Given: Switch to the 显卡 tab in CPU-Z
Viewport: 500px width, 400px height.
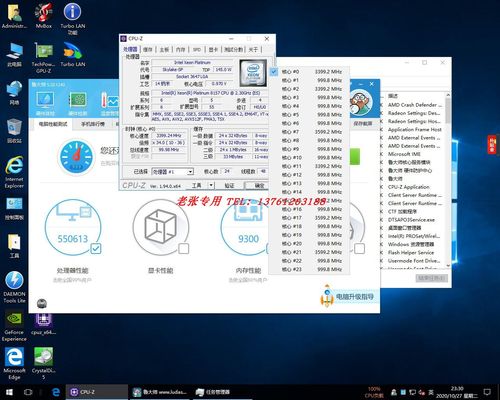Looking at the screenshot, I should point(213,50).
